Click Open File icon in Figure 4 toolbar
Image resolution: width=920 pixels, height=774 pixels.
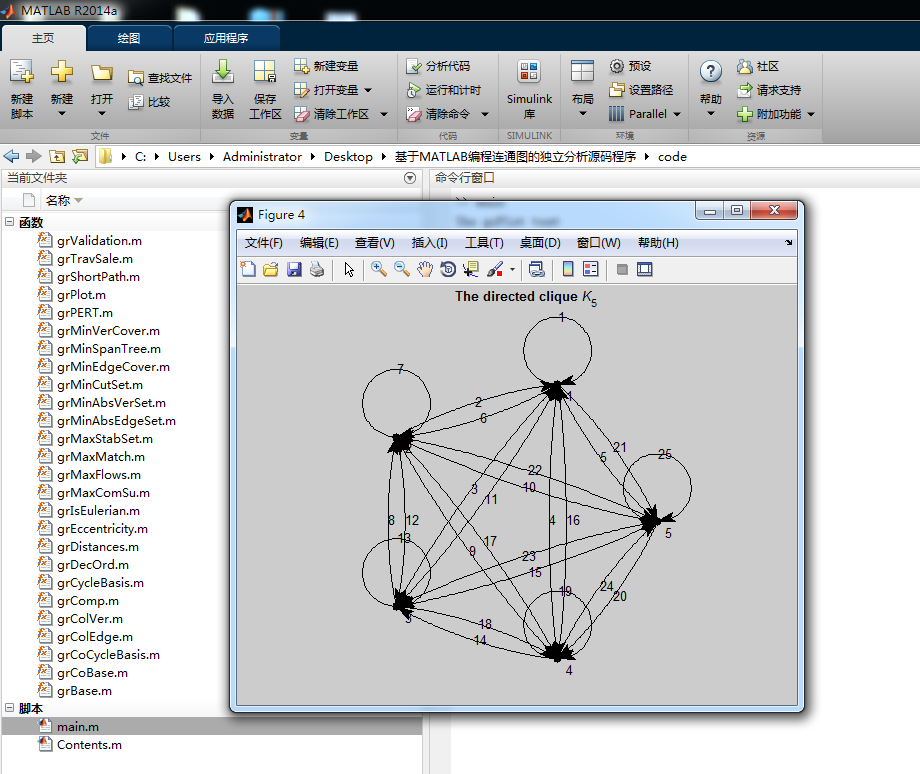click(270, 269)
